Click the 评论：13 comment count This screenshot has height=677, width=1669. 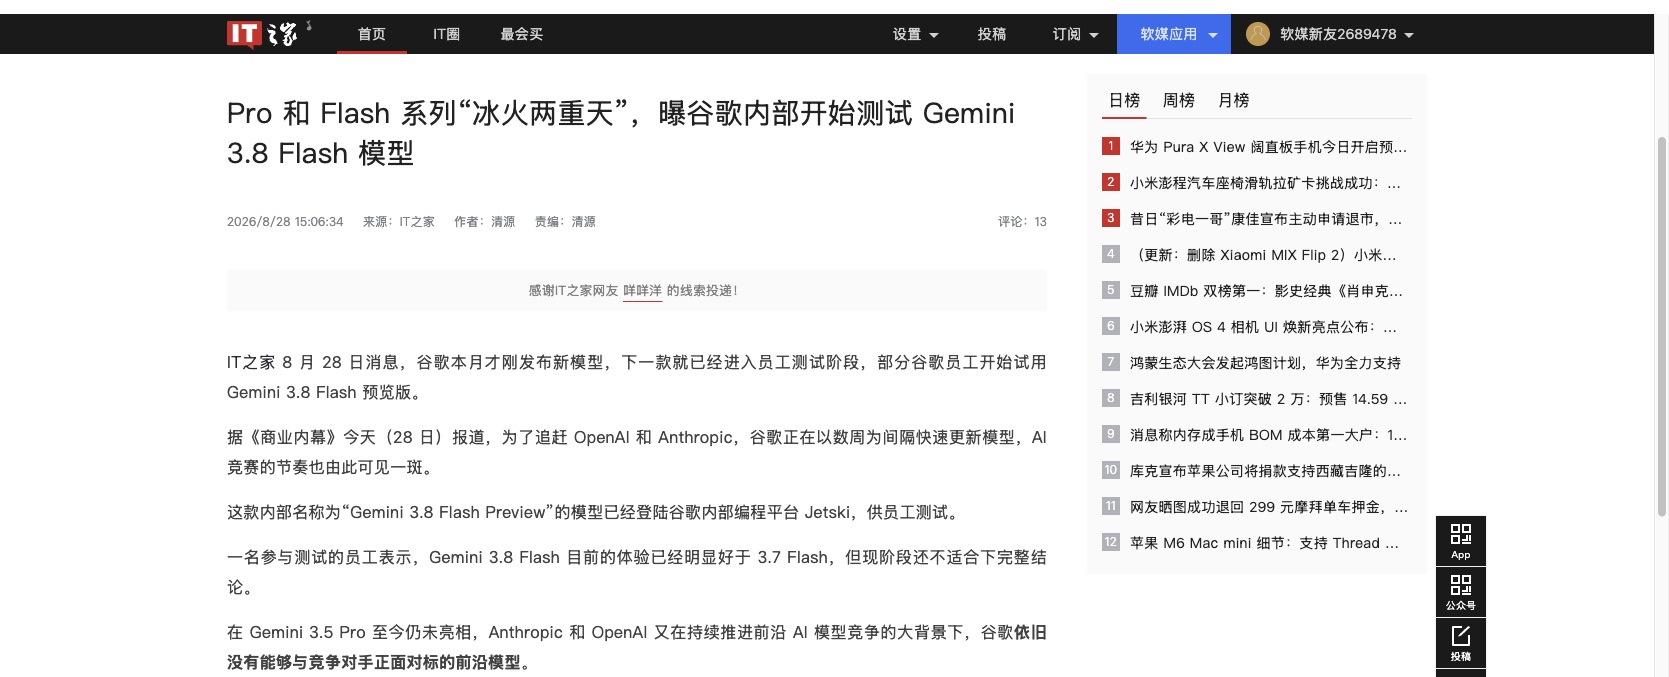click(1022, 222)
